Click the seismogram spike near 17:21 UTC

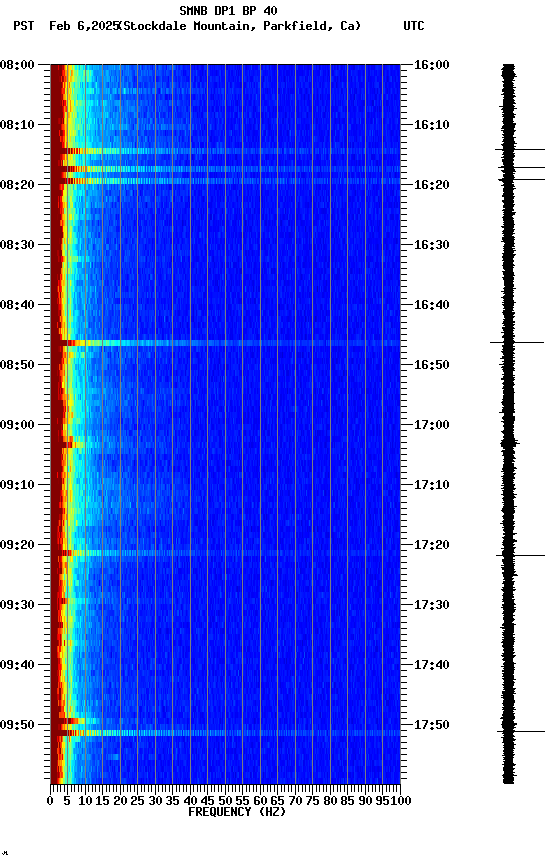click(x=520, y=555)
